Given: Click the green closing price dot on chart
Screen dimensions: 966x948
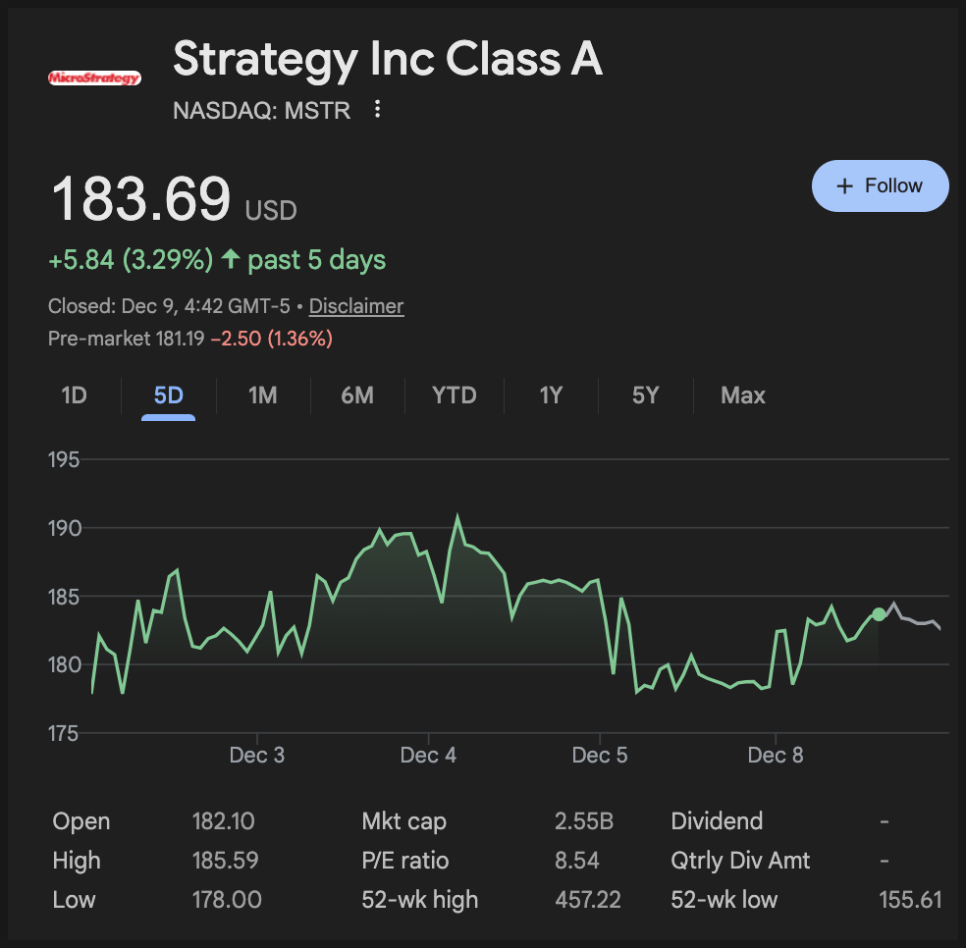Looking at the screenshot, I should tap(878, 614).
